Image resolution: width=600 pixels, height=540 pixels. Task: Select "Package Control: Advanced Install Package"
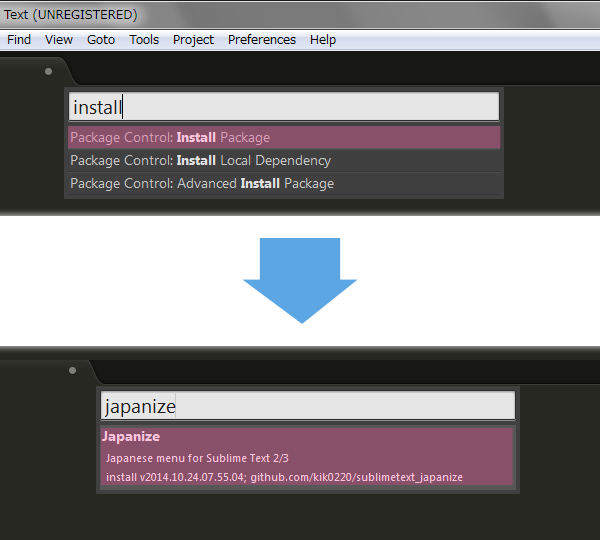point(284,183)
